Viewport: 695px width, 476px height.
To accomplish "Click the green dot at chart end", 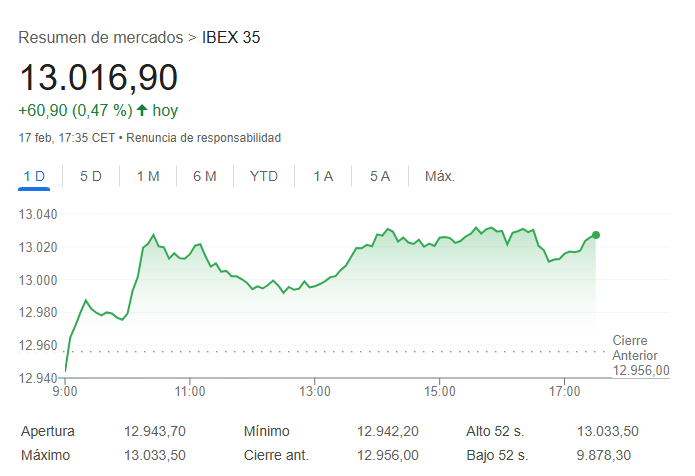I will (x=596, y=235).
